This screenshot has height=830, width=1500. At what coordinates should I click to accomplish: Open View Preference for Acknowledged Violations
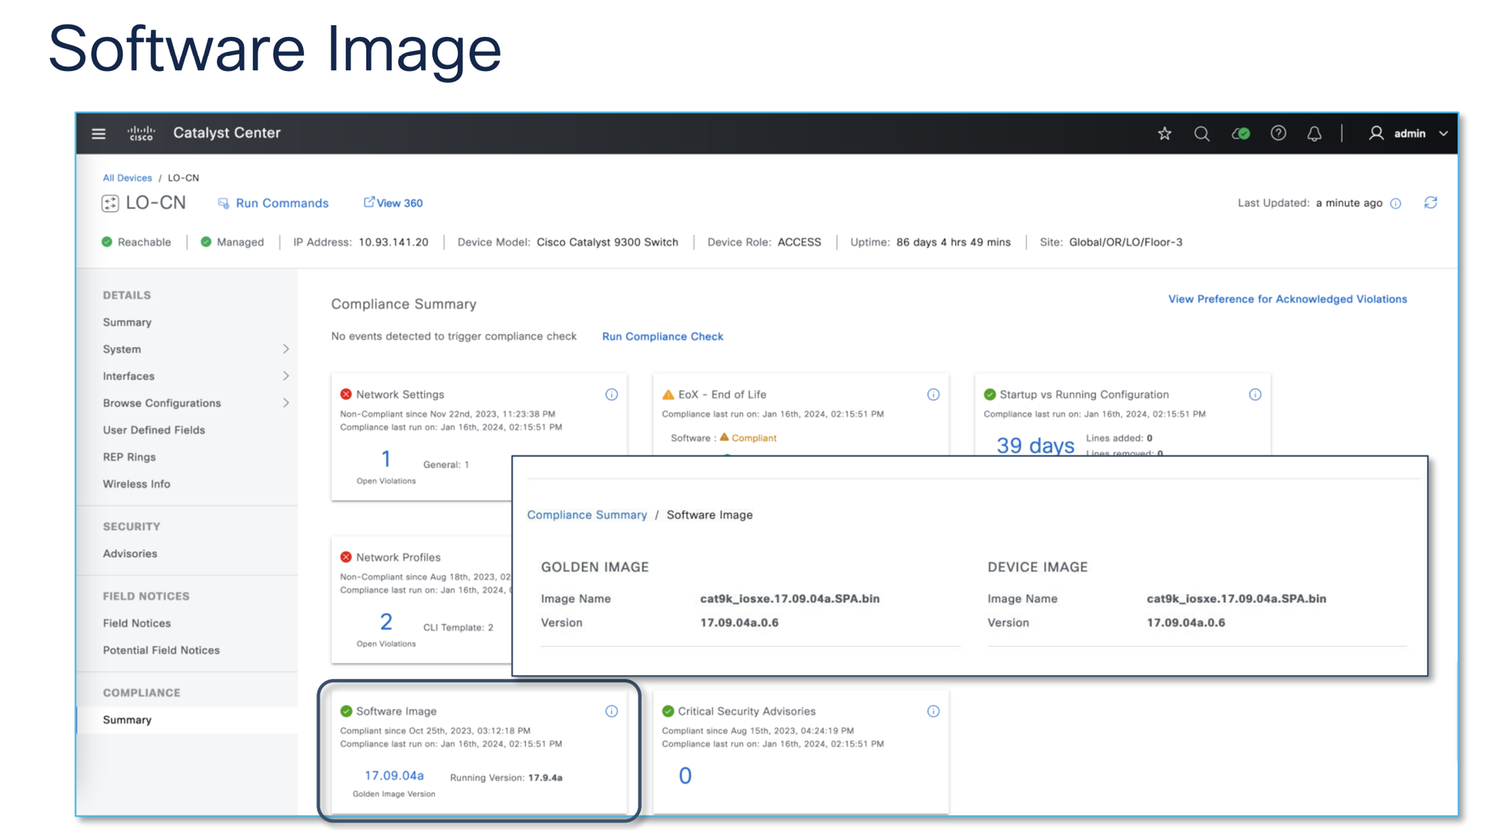[1287, 299]
